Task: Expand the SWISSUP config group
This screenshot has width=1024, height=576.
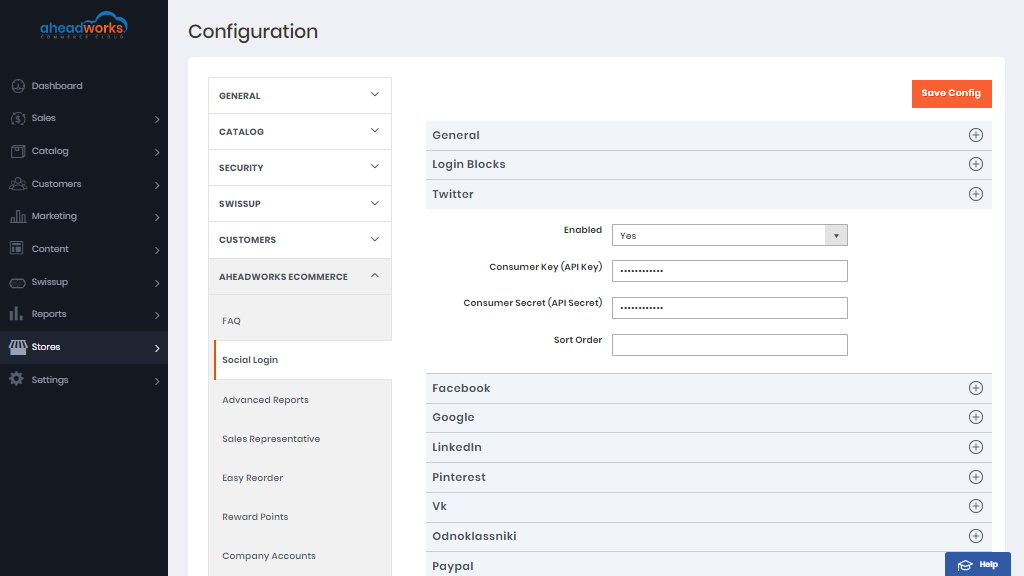Action: pos(300,203)
